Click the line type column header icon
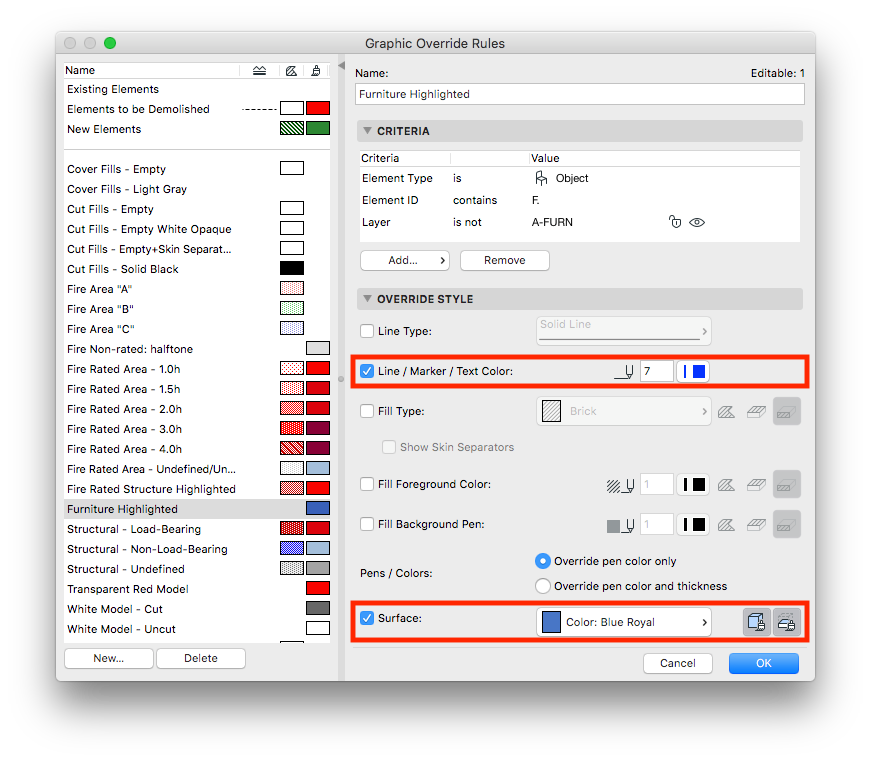This screenshot has height=761, width=871. coord(259,71)
